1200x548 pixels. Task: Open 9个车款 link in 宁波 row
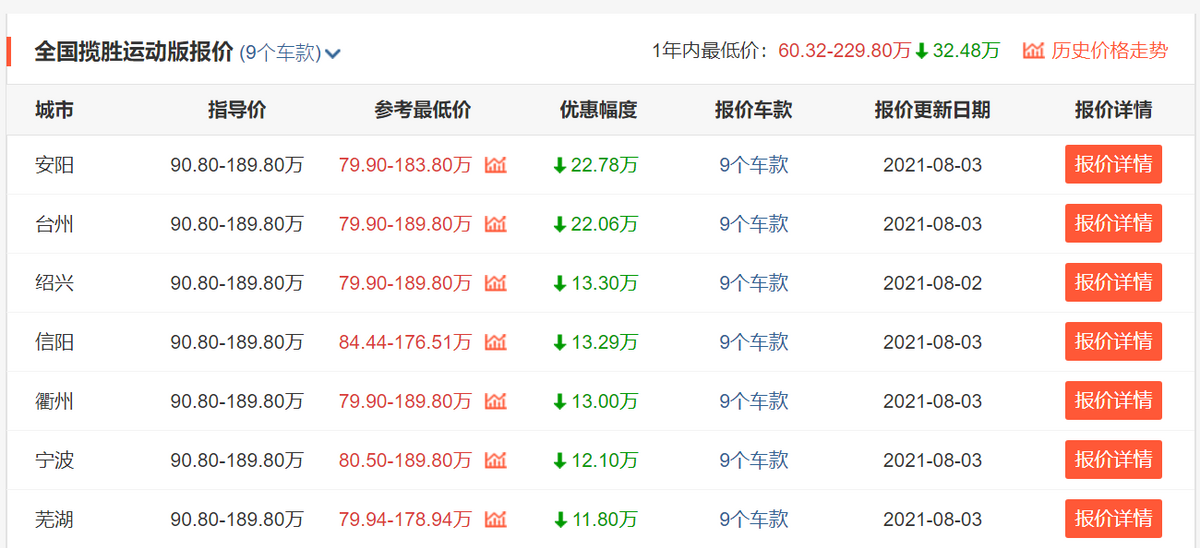754,460
